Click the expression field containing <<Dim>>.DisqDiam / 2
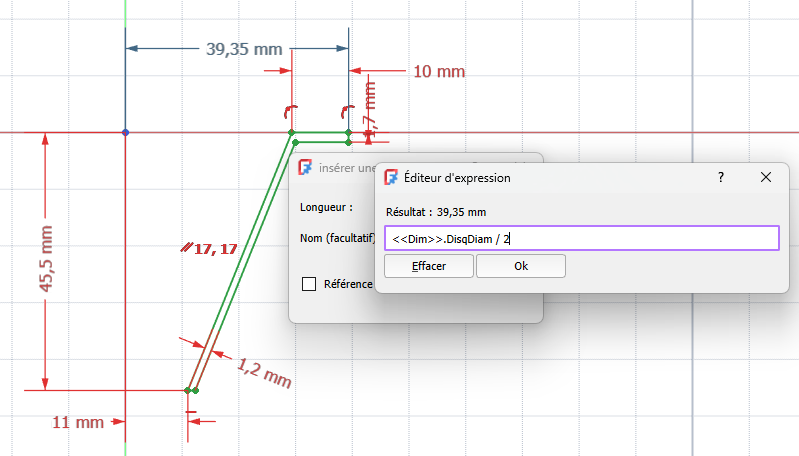Screen dimensions: 799x456 coord(580,239)
